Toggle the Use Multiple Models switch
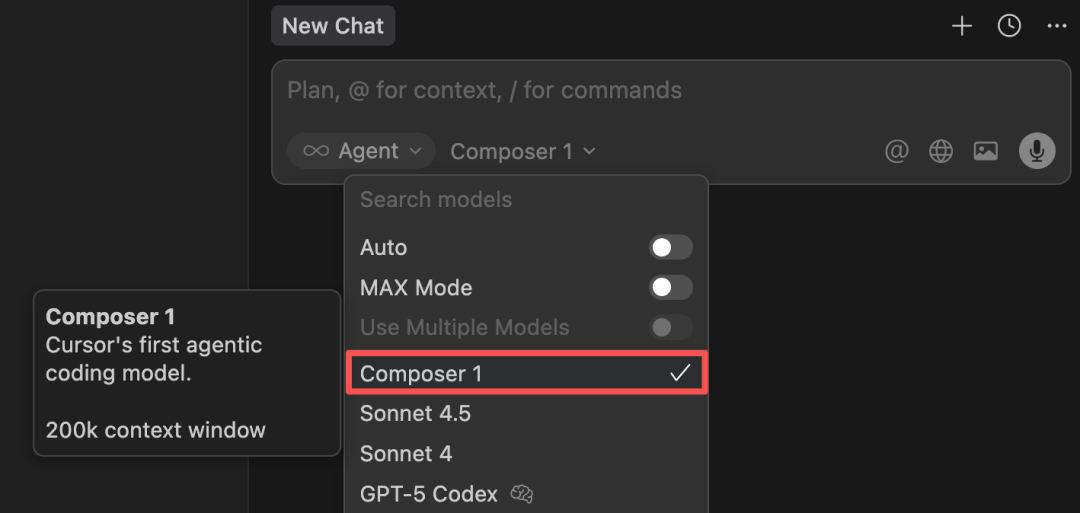 click(670, 328)
